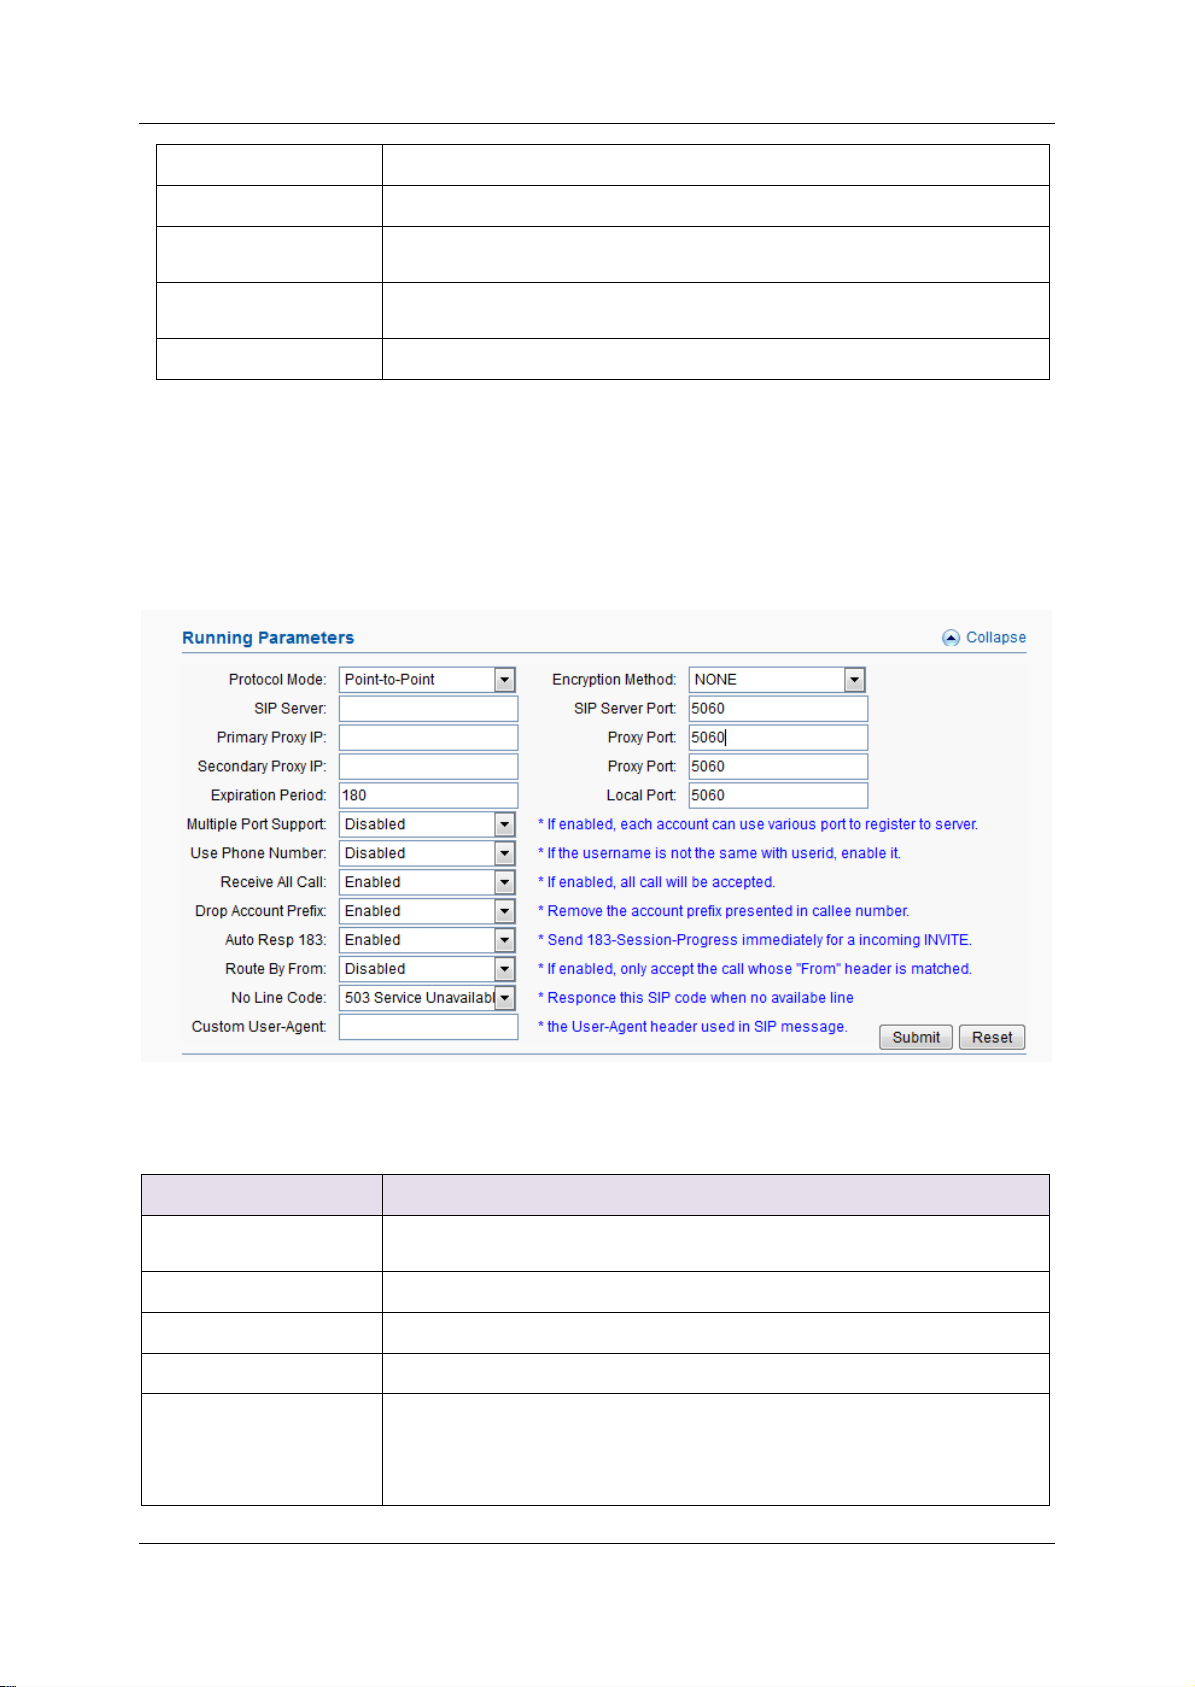Image resolution: width=1195 pixels, height=1687 pixels.
Task: Click the Local Port field
Action: [778, 796]
